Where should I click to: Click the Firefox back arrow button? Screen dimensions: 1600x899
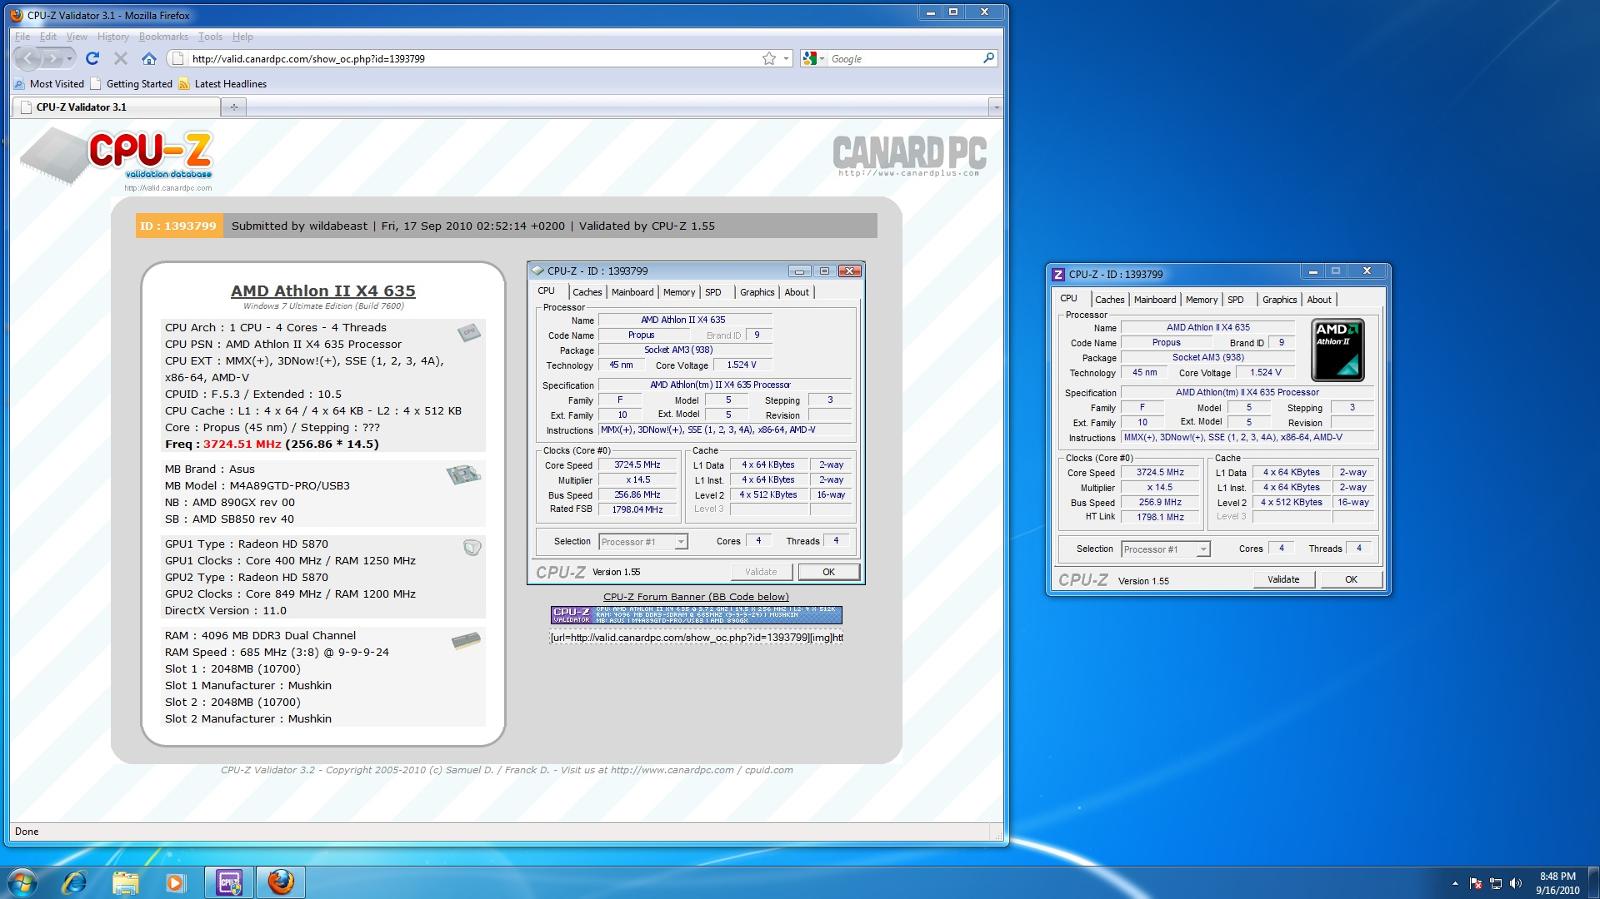[x=27, y=58]
